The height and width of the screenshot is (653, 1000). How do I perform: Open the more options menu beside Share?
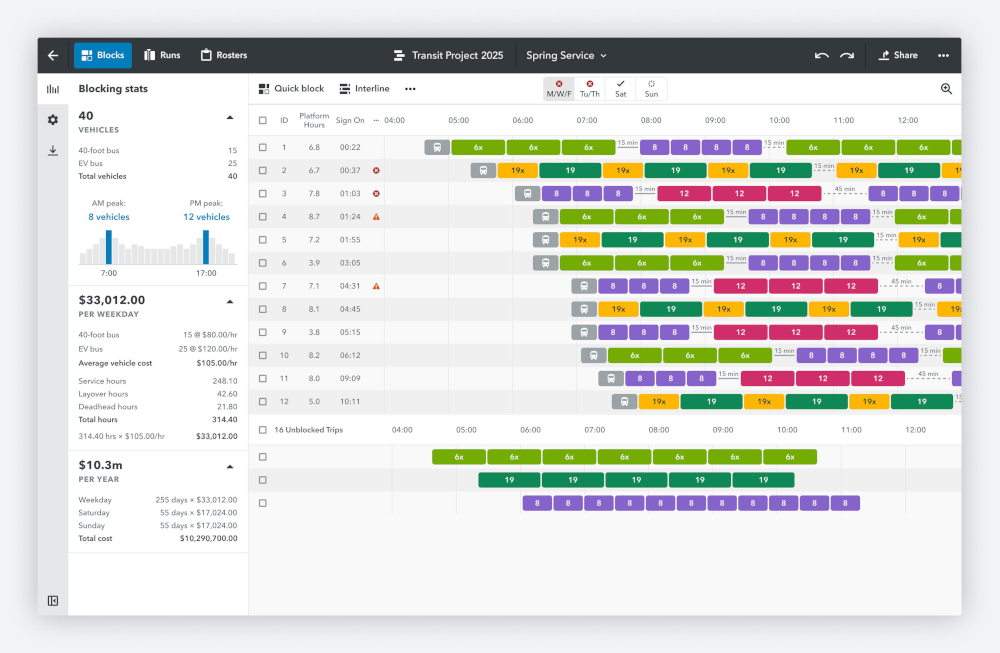(x=943, y=56)
